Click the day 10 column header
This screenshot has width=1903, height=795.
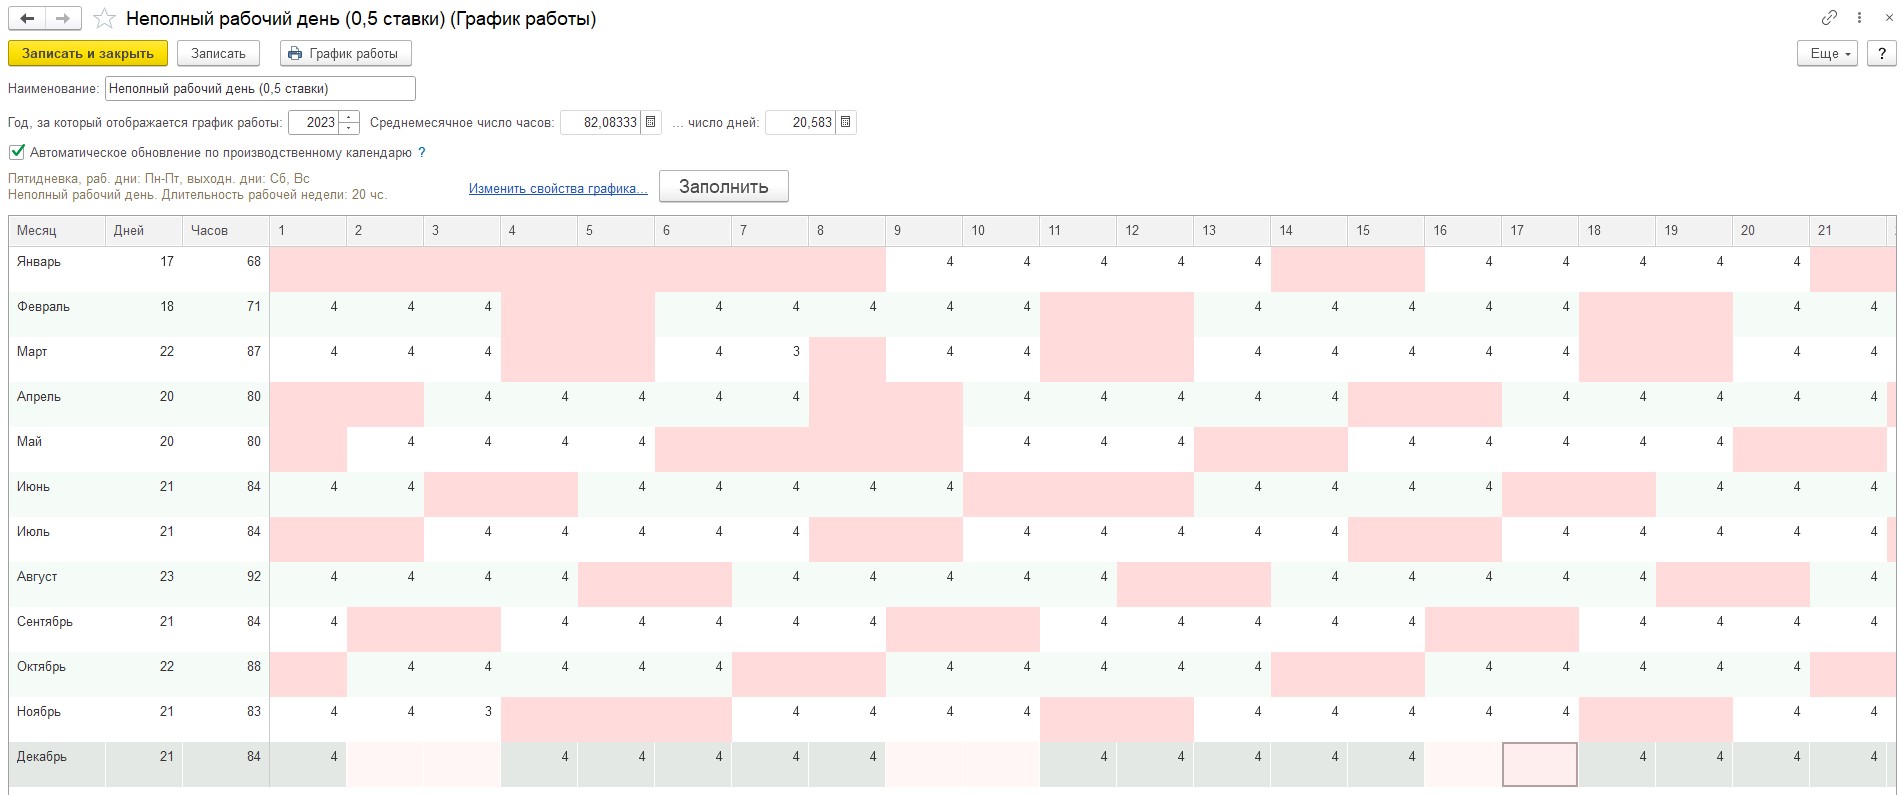click(x=1001, y=231)
